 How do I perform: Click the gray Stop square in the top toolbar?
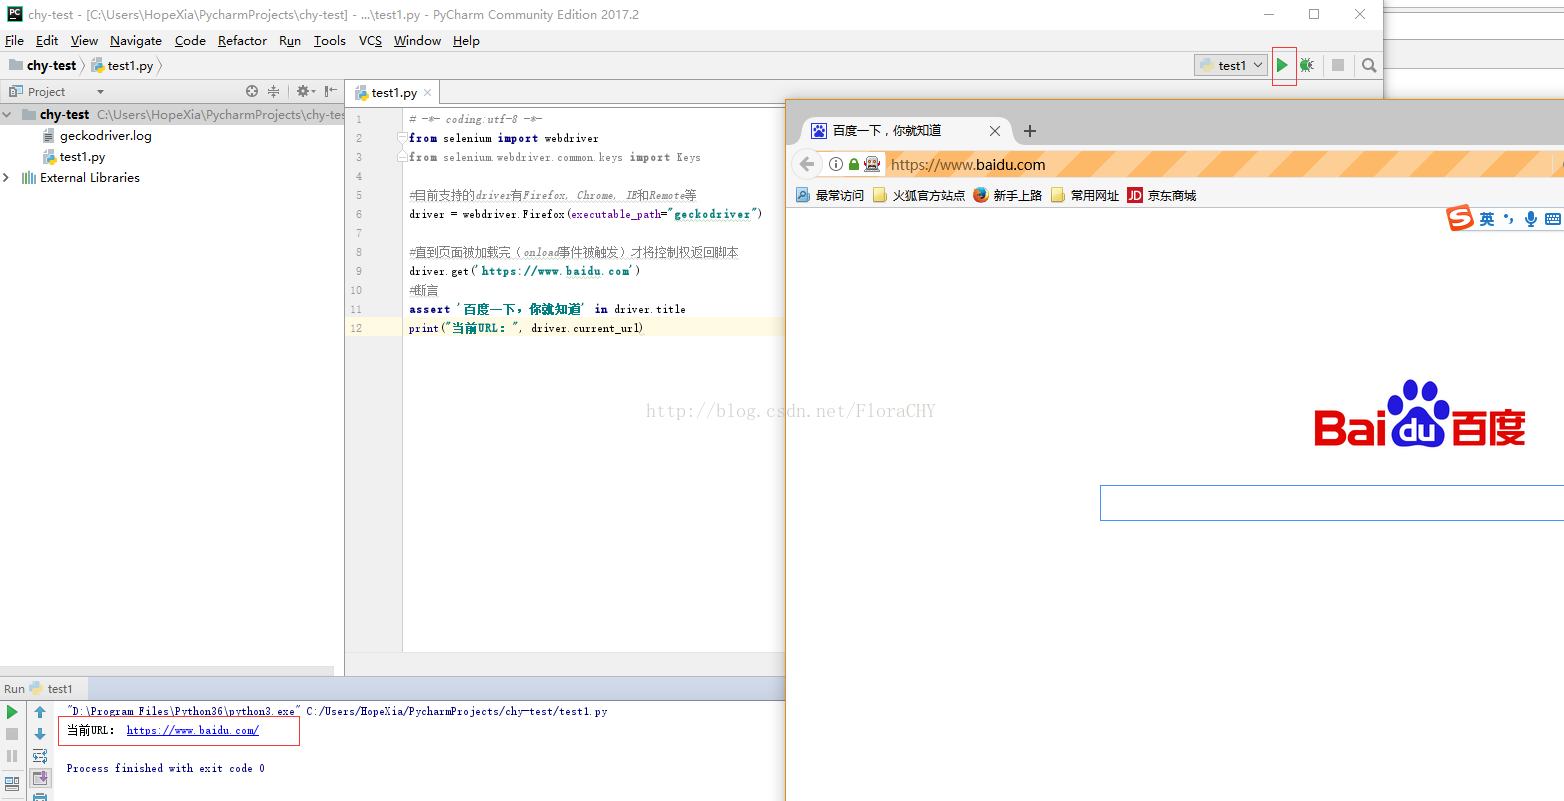pyautogui.click(x=1338, y=65)
